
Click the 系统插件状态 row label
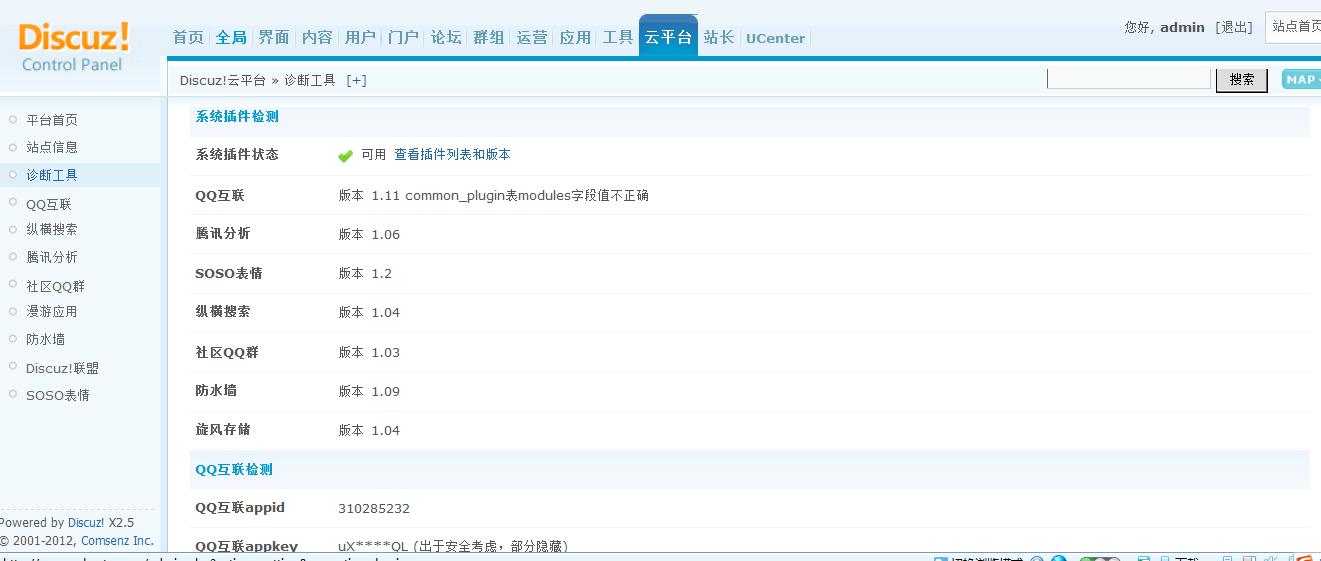pyautogui.click(x=237, y=154)
